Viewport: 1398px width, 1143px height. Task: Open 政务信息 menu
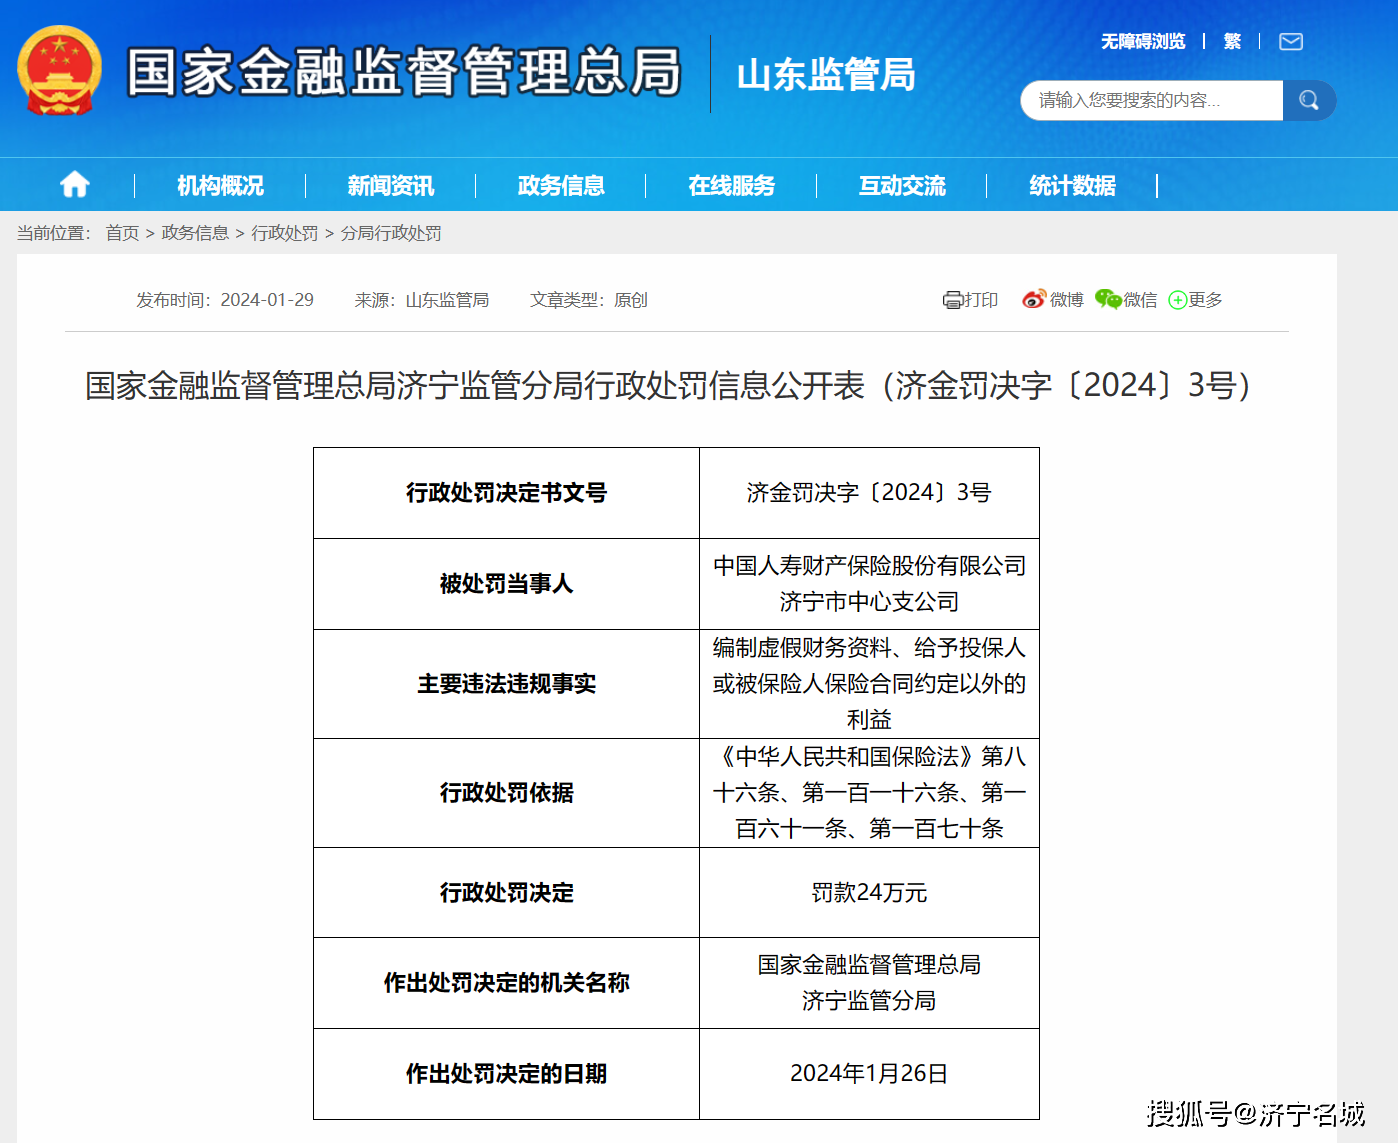tap(561, 185)
